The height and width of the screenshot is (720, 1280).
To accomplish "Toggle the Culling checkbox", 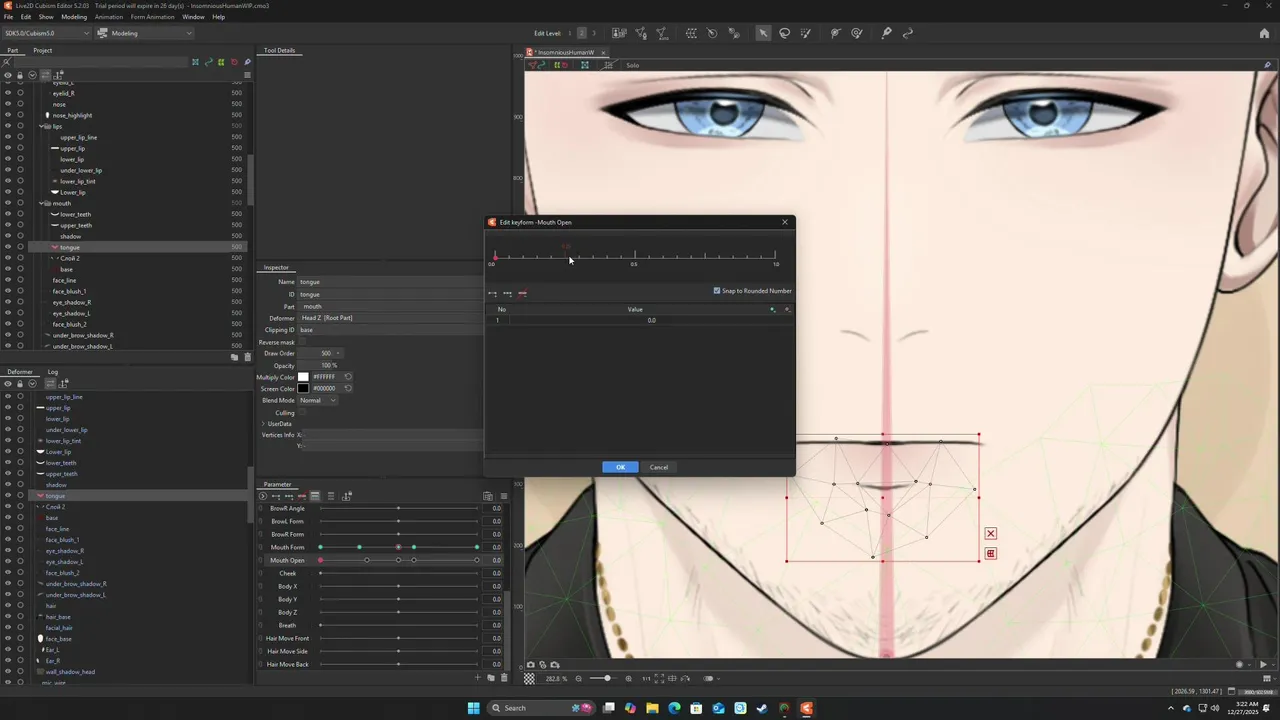I will click(303, 412).
